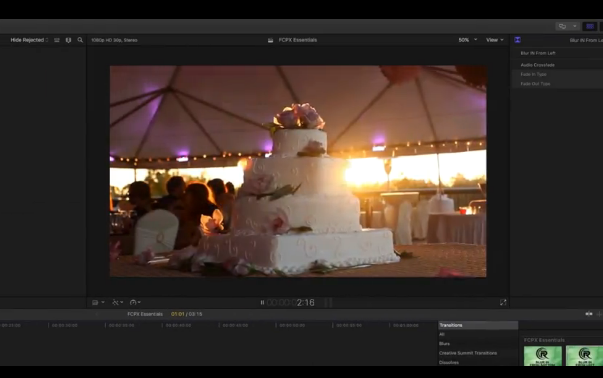This screenshot has width=603, height=378.
Task: Open the 50% viewer zoom dropdown
Action: pos(468,40)
